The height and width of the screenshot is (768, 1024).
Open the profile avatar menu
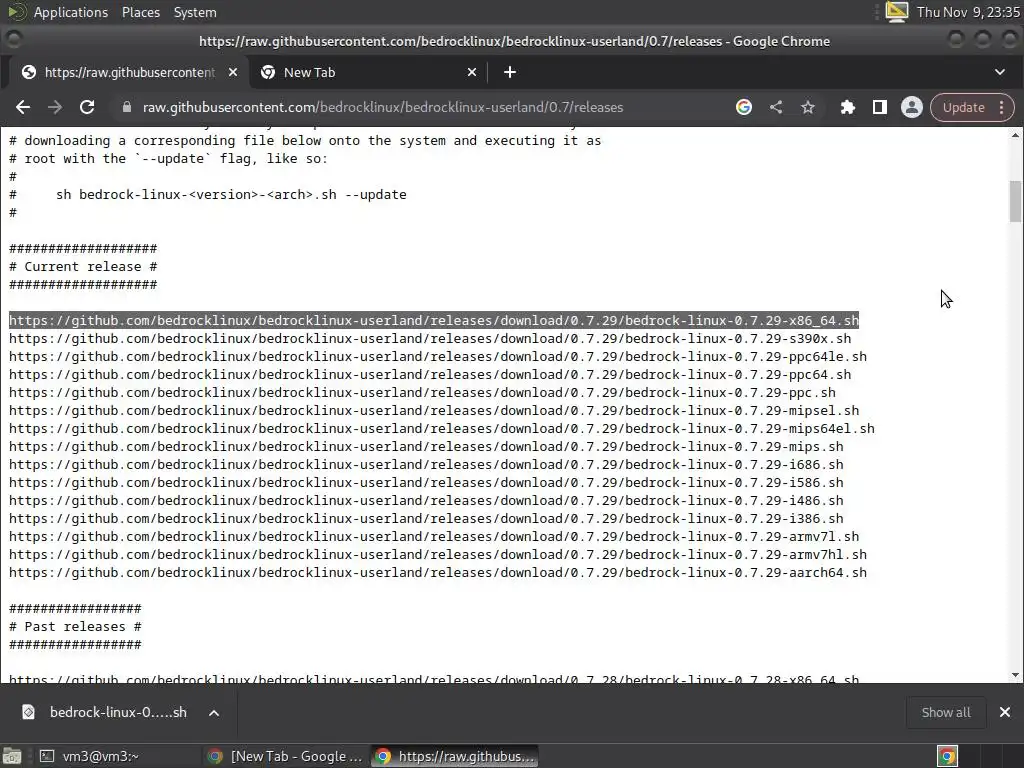[x=912, y=108]
